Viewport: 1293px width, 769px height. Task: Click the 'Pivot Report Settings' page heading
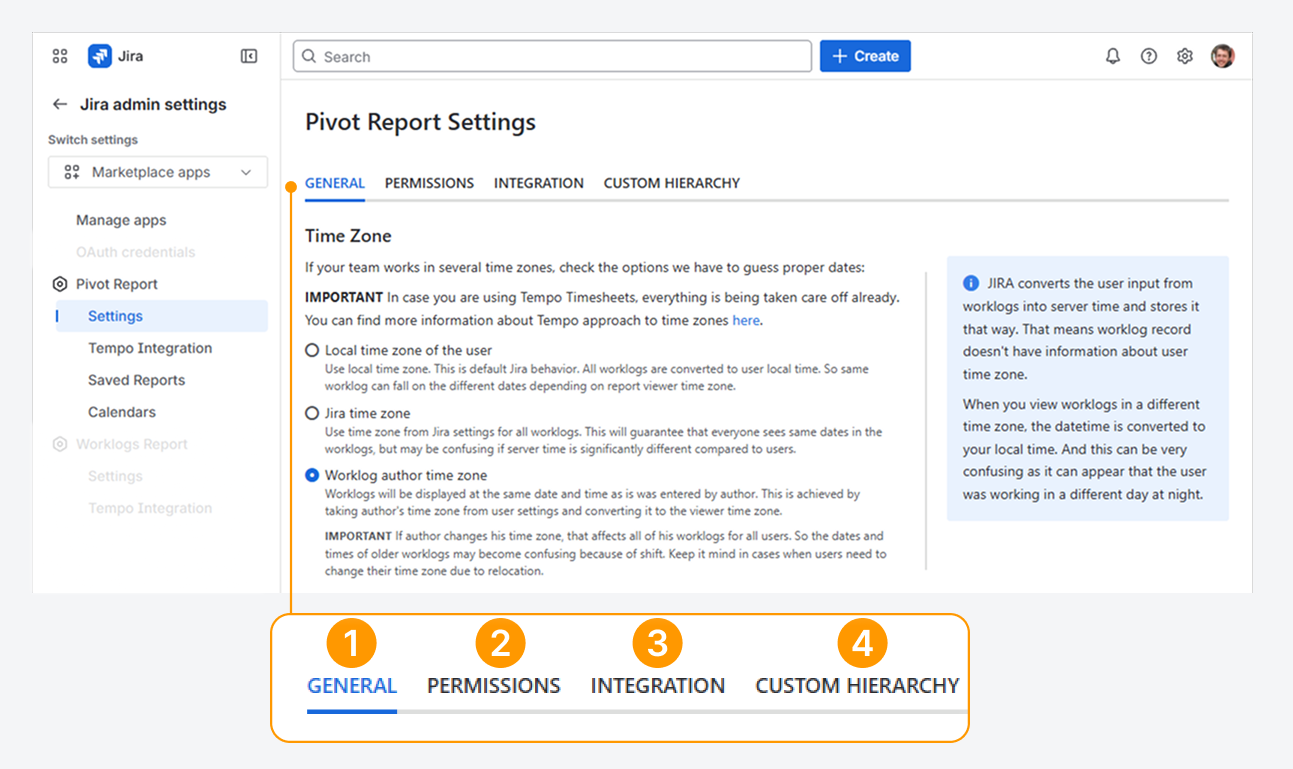click(x=420, y=122)
